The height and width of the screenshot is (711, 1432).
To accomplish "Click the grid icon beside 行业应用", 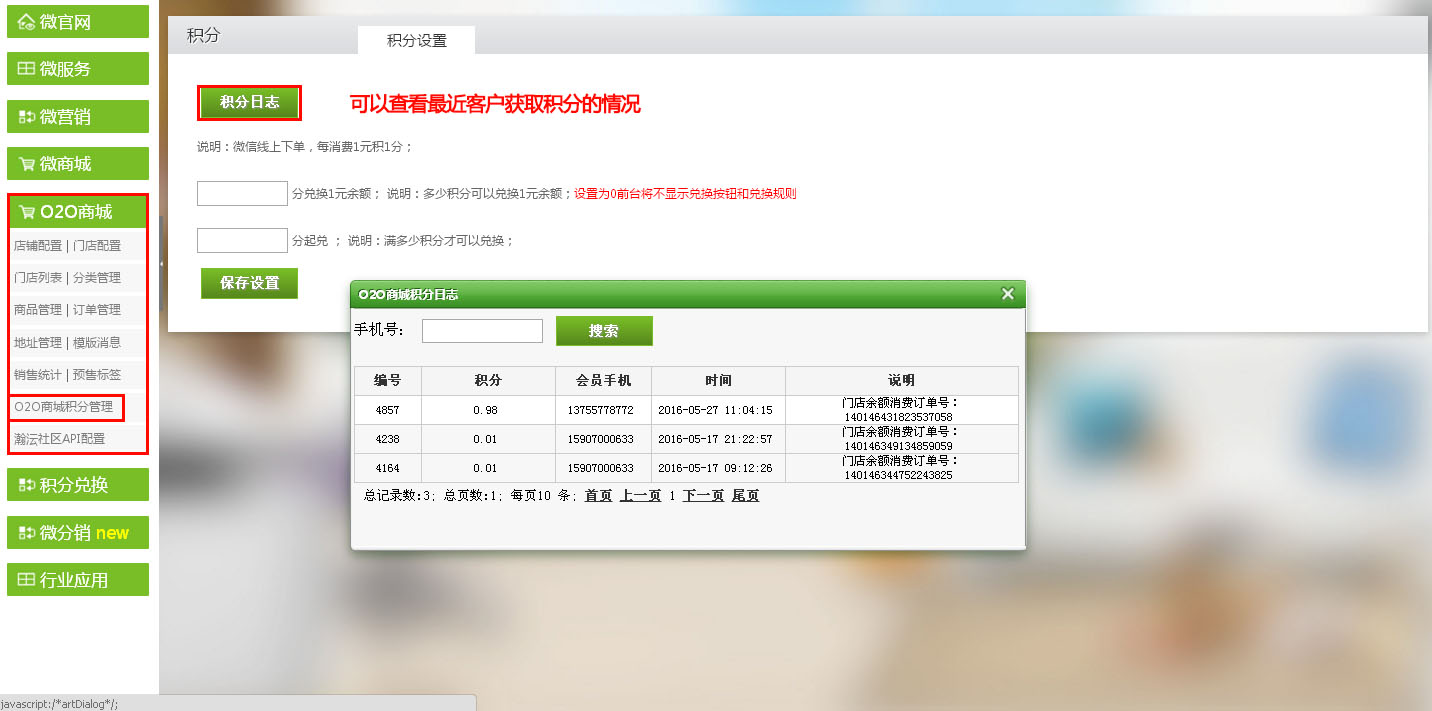I will pyautogui.click(x=26, y=580).
